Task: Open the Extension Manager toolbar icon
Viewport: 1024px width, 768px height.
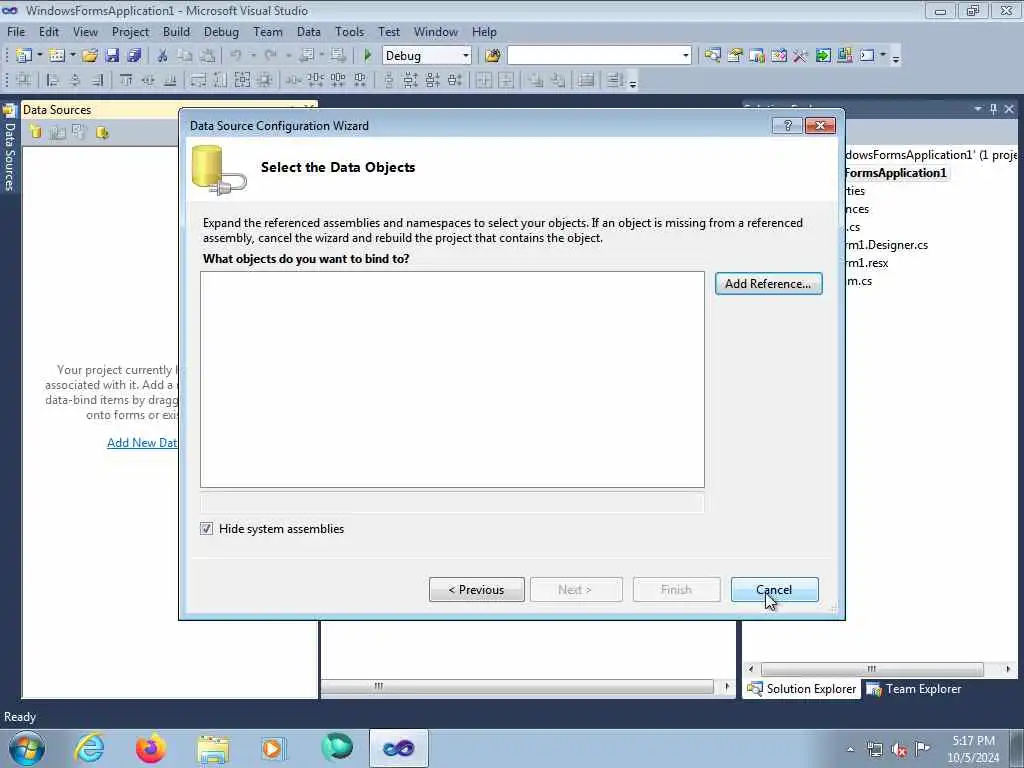Action: click(845, 56)
